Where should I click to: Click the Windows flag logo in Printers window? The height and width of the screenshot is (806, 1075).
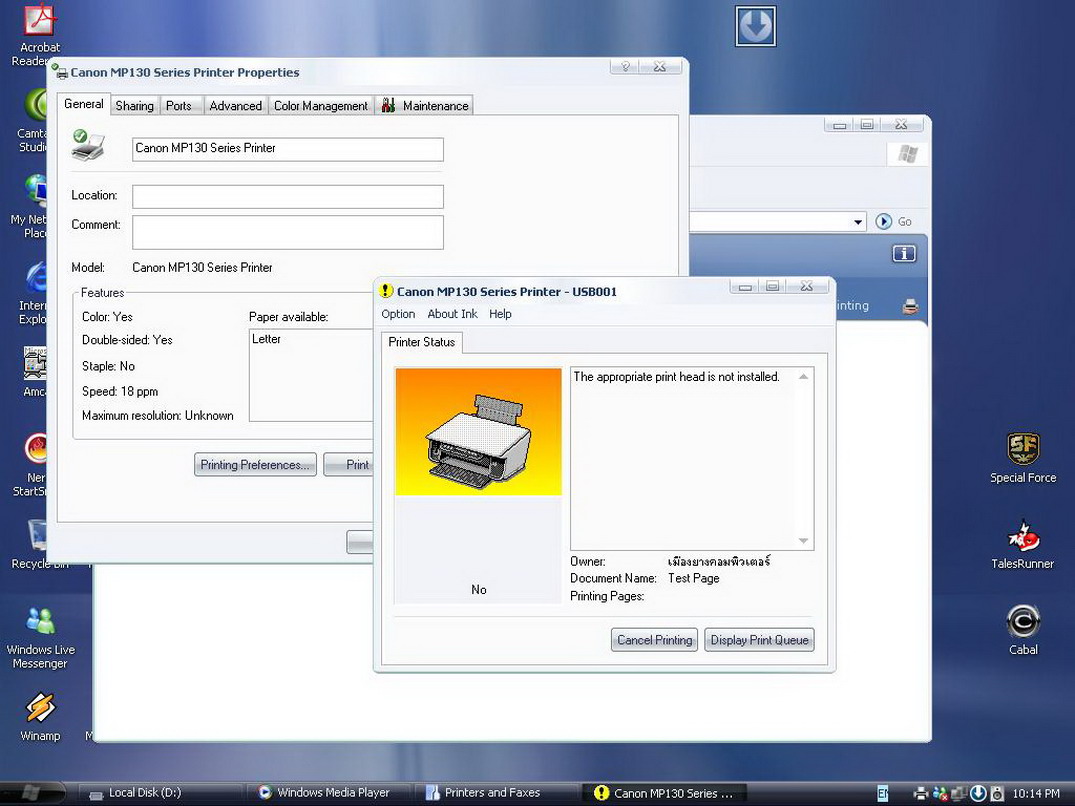click(908, 154)
